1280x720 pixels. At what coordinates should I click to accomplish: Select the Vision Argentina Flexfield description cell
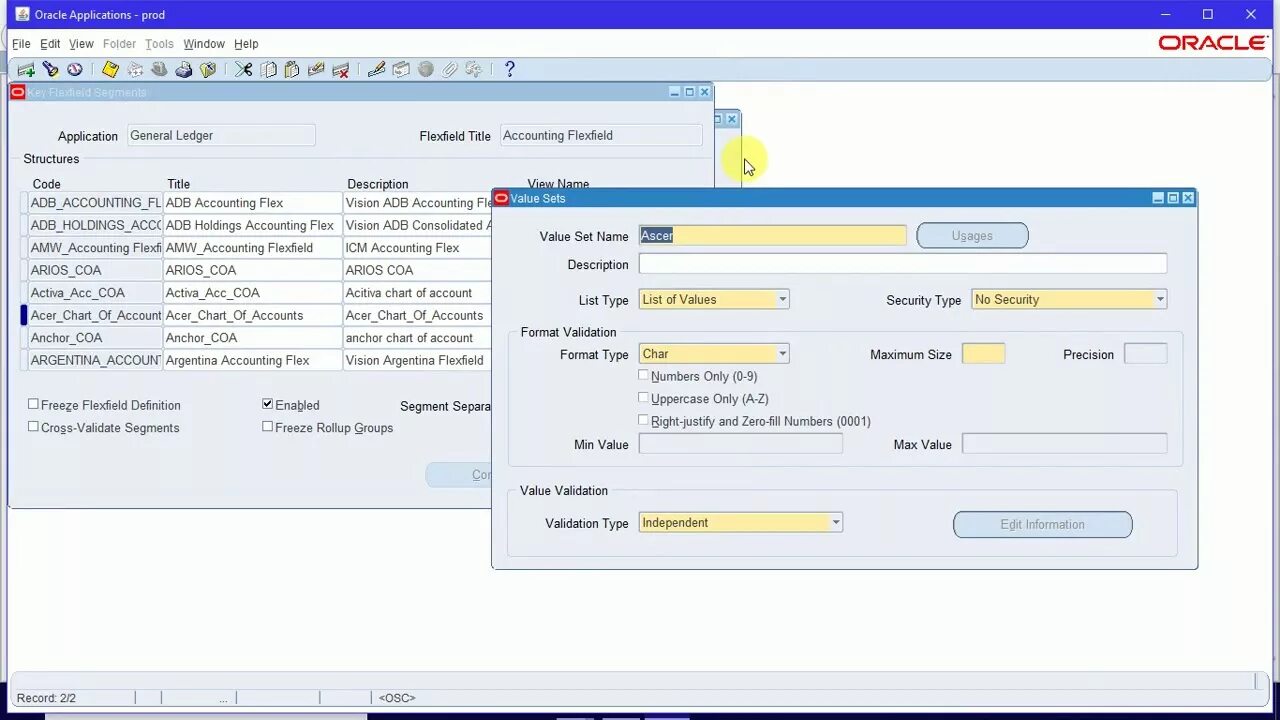coord(418,360)
